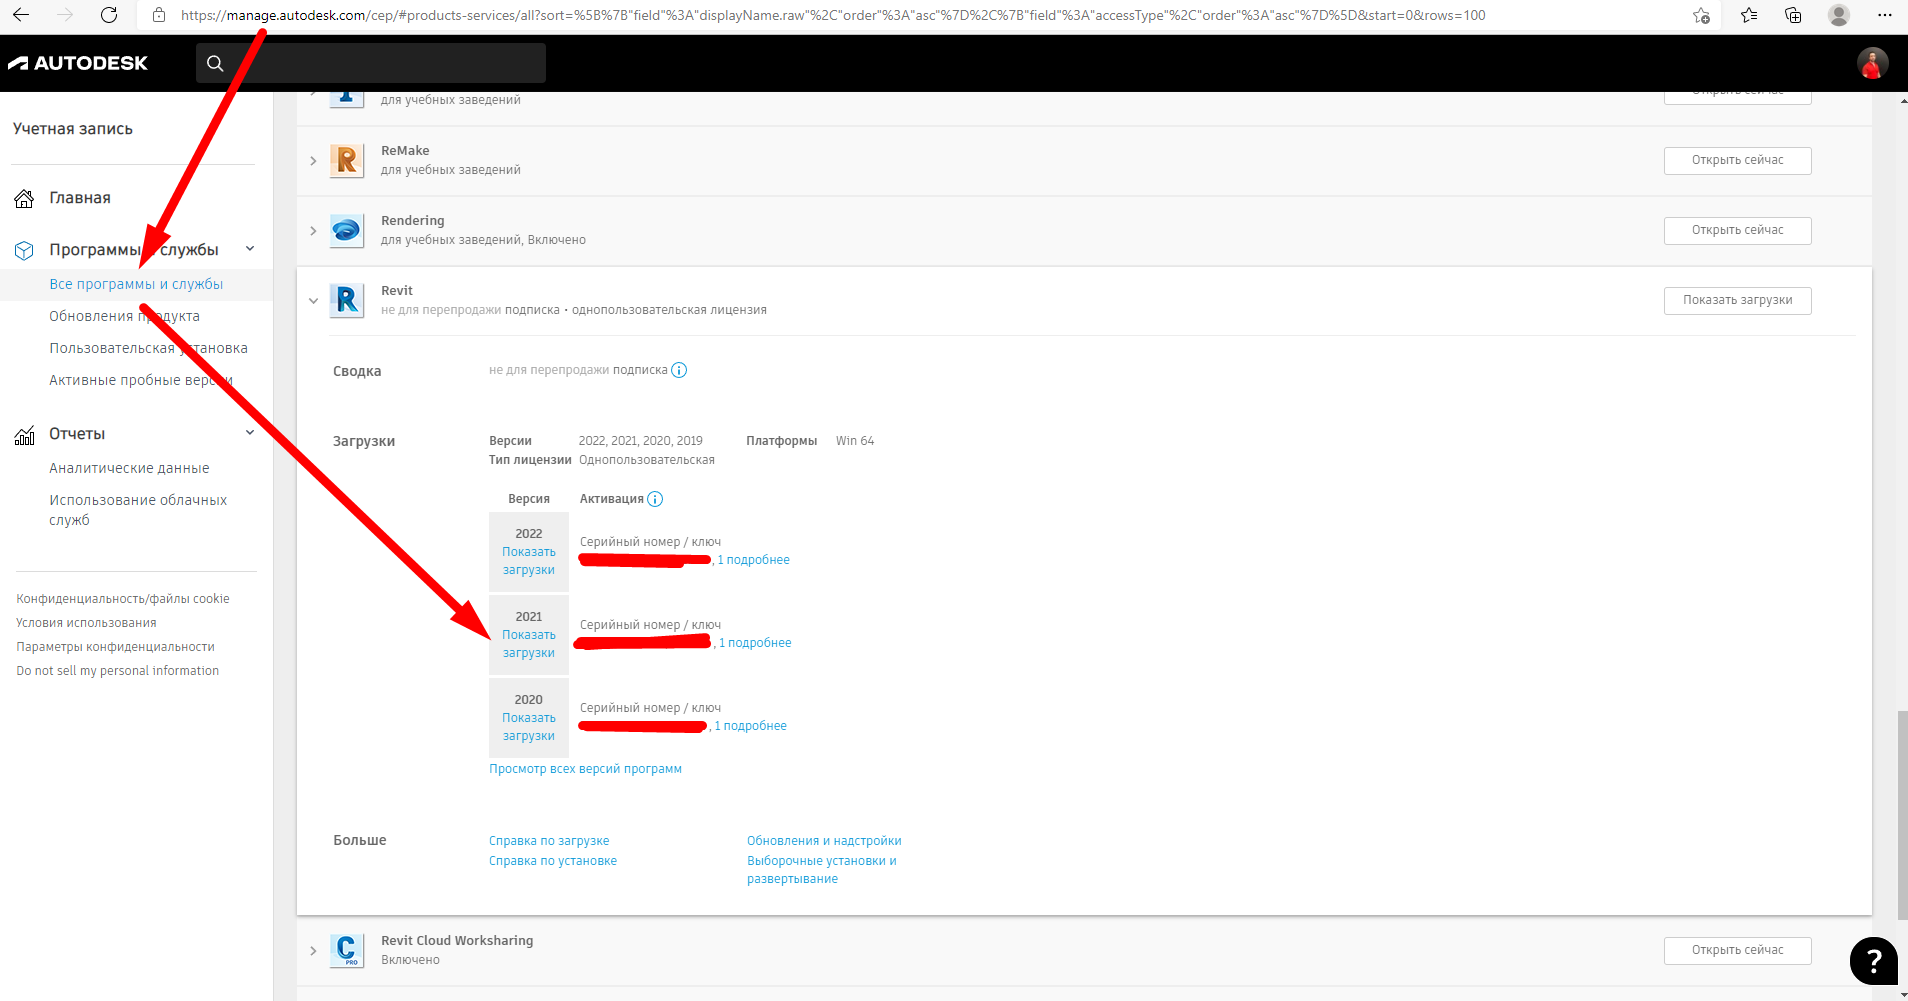Click the Программы и службы cube icon

coord(25,250)
